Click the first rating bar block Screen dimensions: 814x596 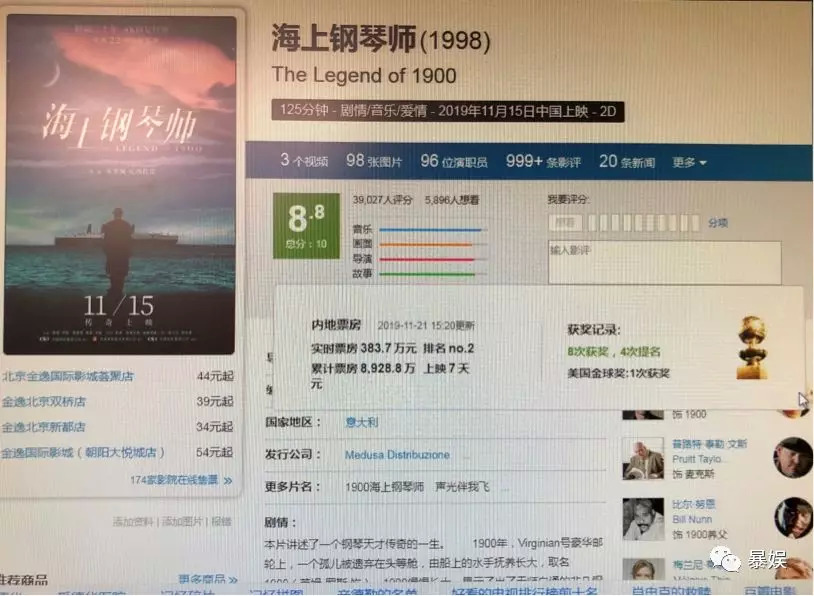point(592,223)
